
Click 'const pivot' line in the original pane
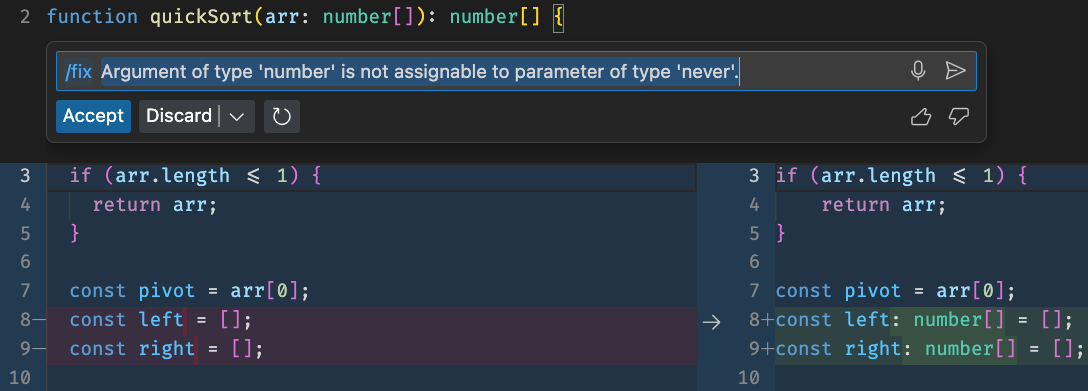(x=189, y=290)
